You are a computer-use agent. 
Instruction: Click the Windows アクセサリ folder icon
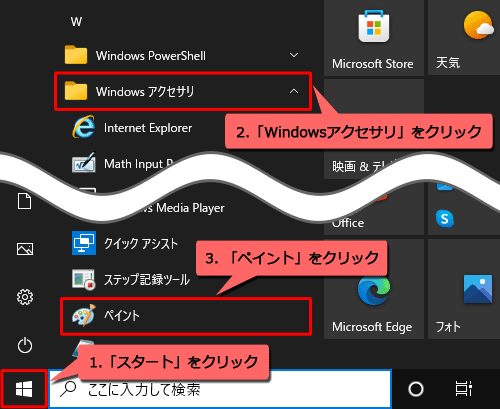point(76,91)
